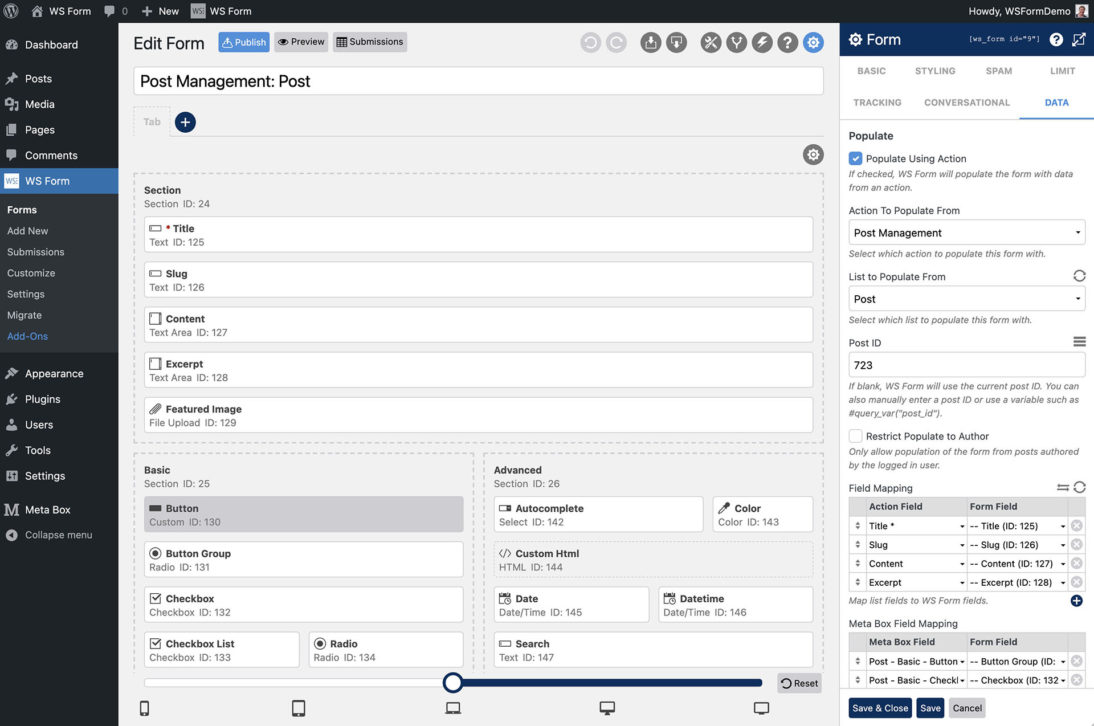Click the Cancel button

pyautogui.click(x=967, y=708)
